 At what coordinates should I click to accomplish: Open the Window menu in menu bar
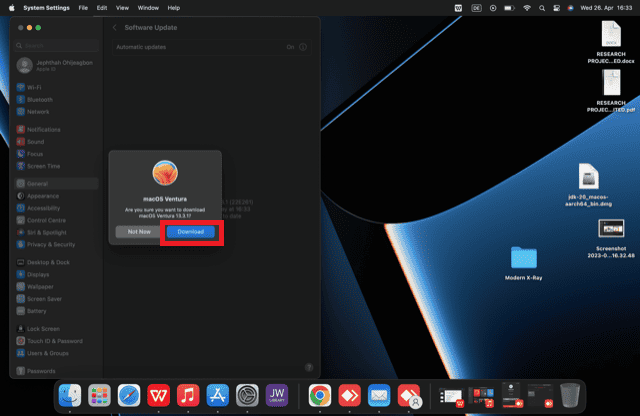pos(148,7)
